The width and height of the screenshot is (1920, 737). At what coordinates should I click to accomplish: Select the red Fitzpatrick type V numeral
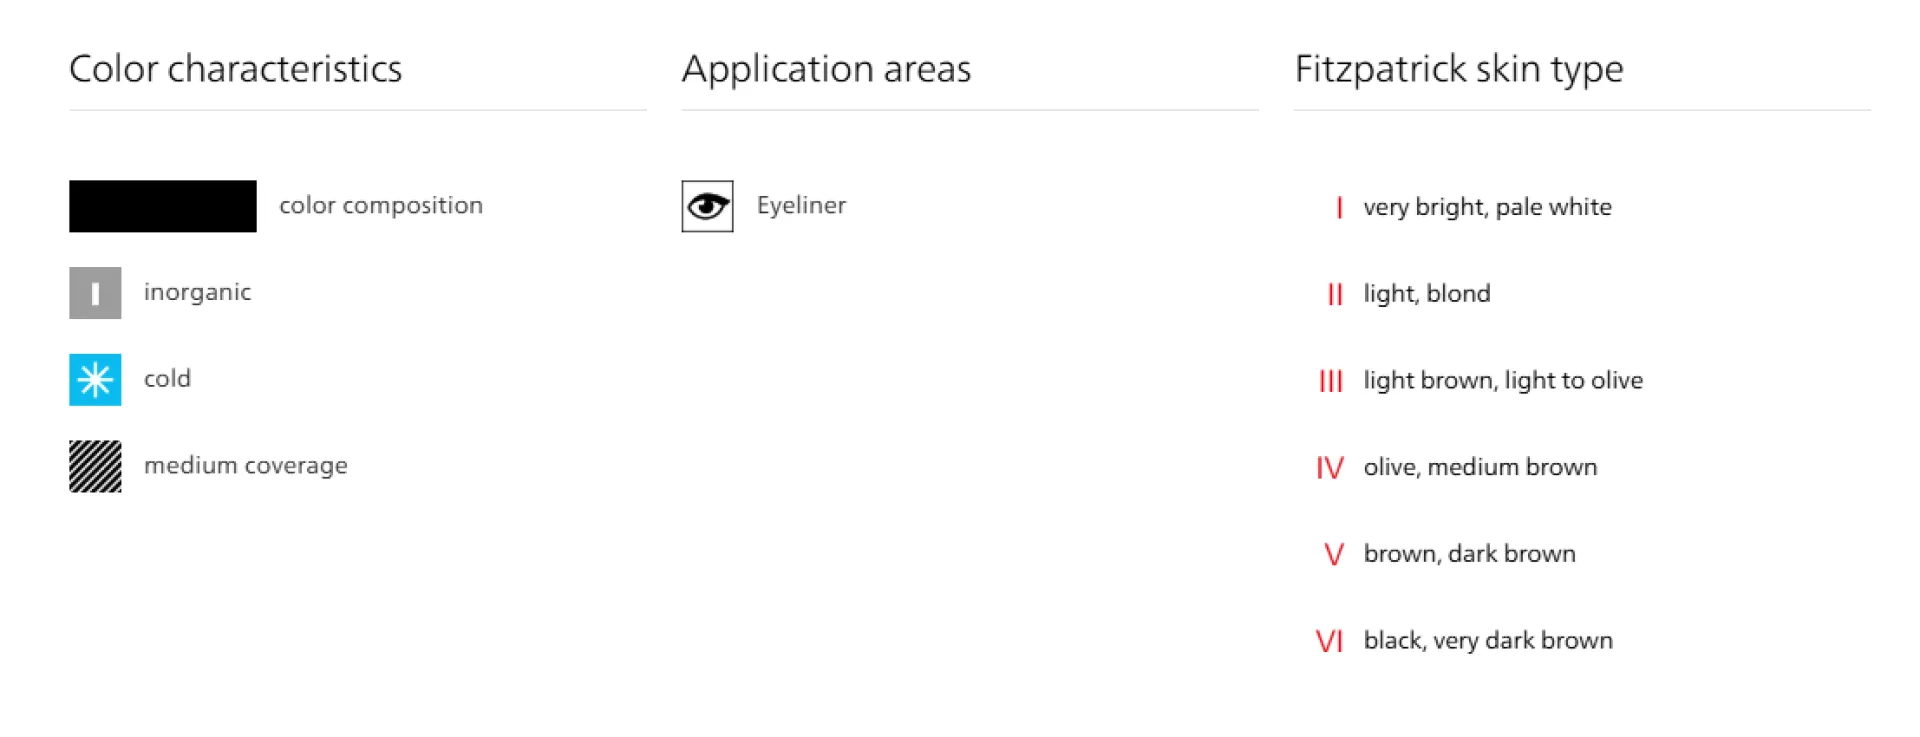1334,554
